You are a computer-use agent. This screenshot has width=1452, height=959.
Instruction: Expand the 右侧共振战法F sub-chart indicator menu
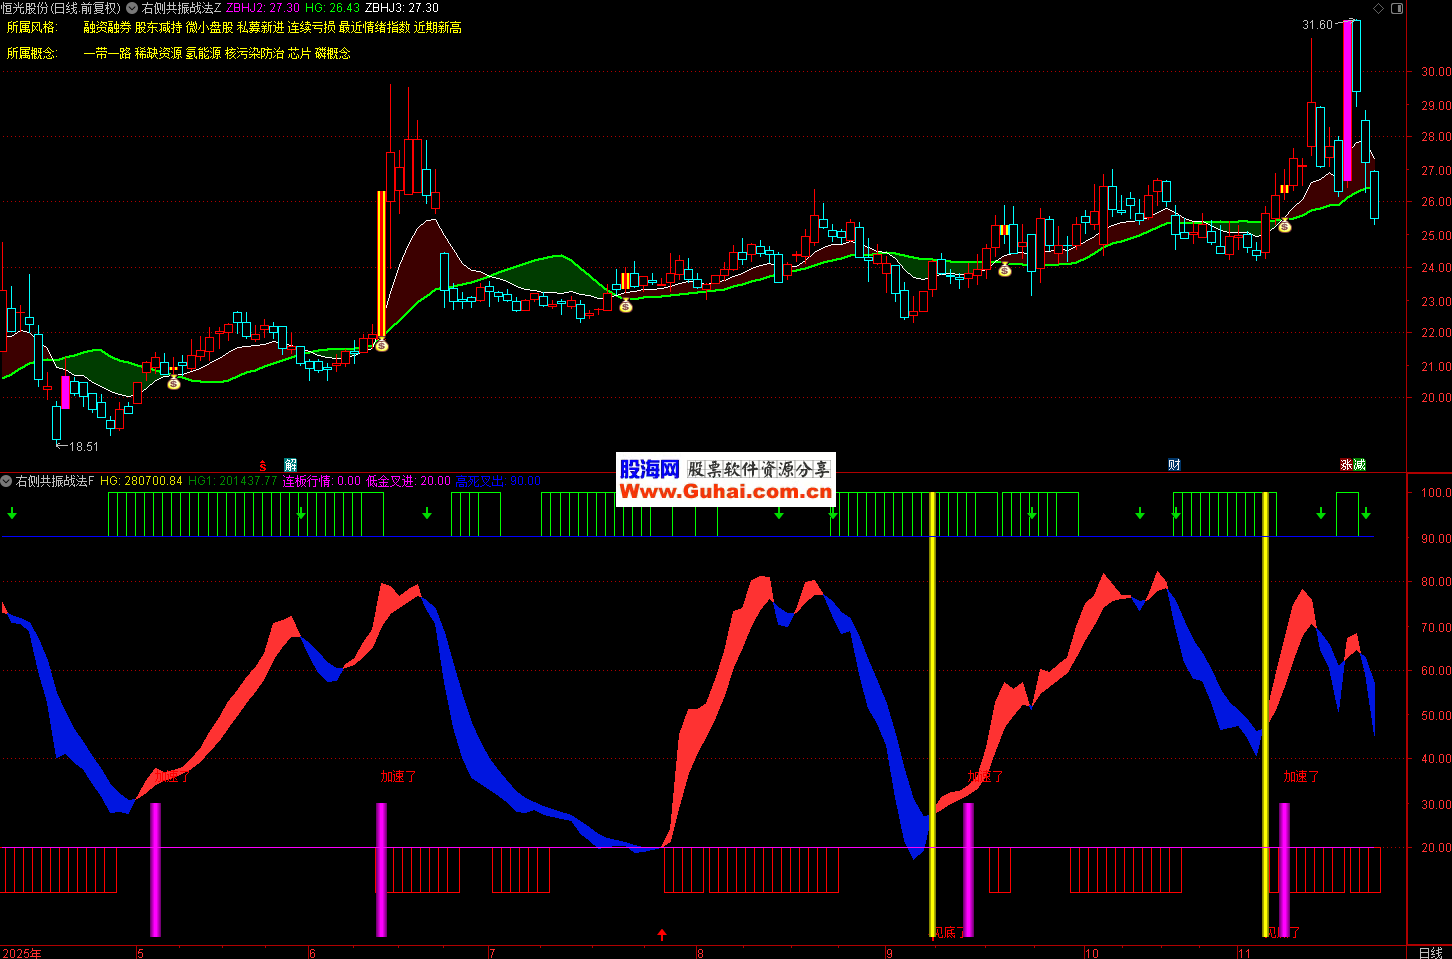point(7,481)
